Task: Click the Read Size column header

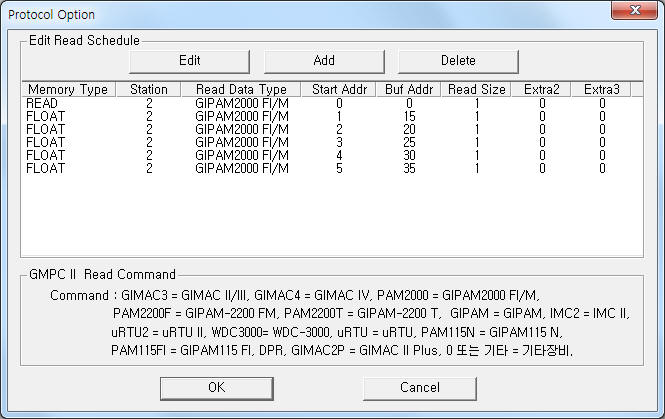Action: pos(477,89)
